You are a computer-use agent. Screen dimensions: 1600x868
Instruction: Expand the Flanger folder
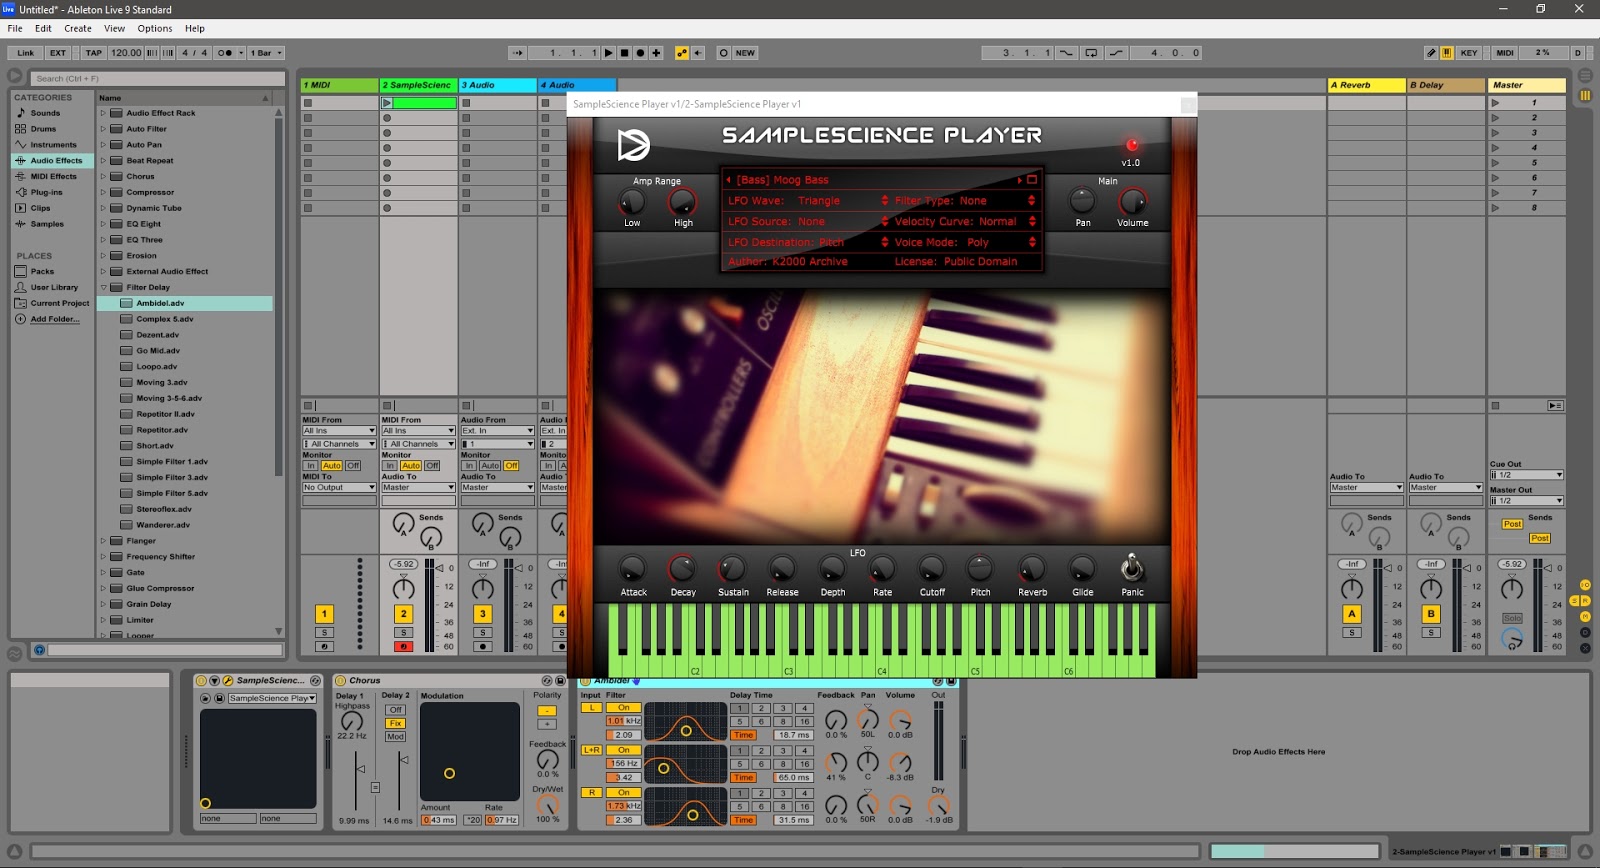coord(103,541)
